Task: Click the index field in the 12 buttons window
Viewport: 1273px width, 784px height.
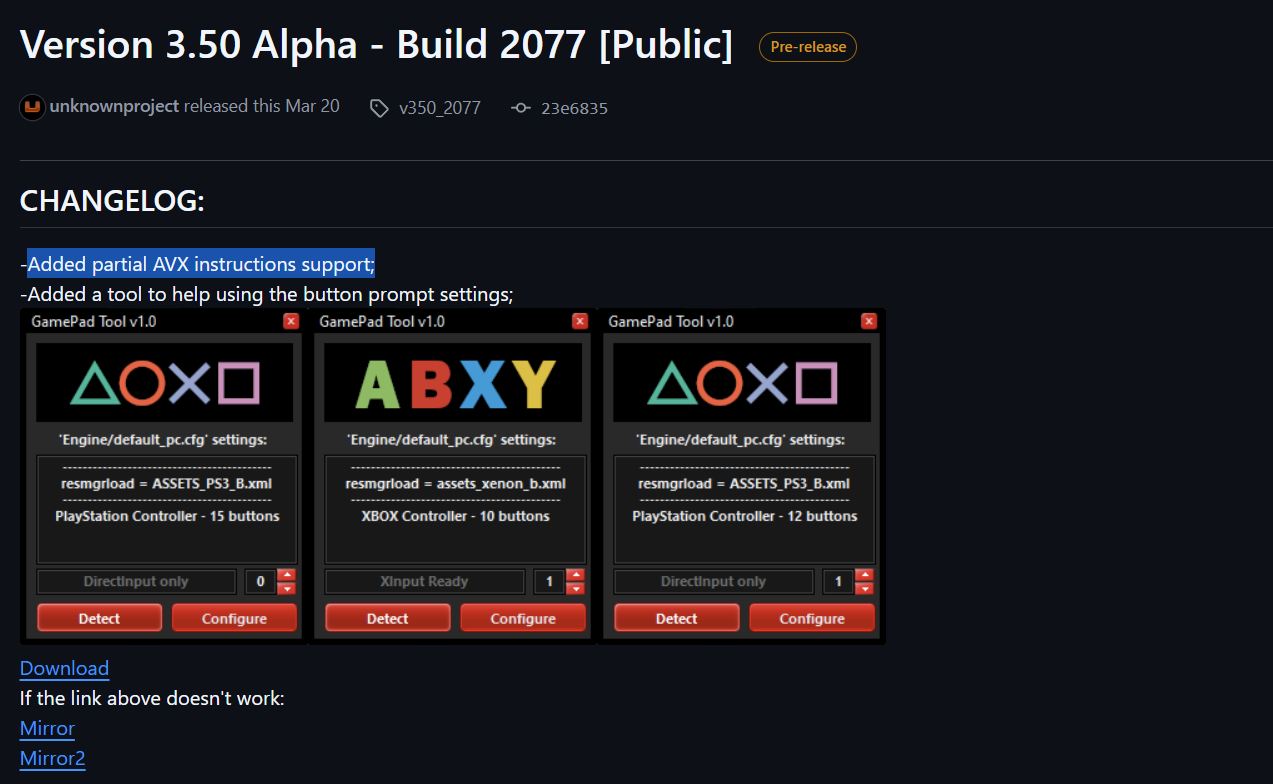Action: [837, 581]
